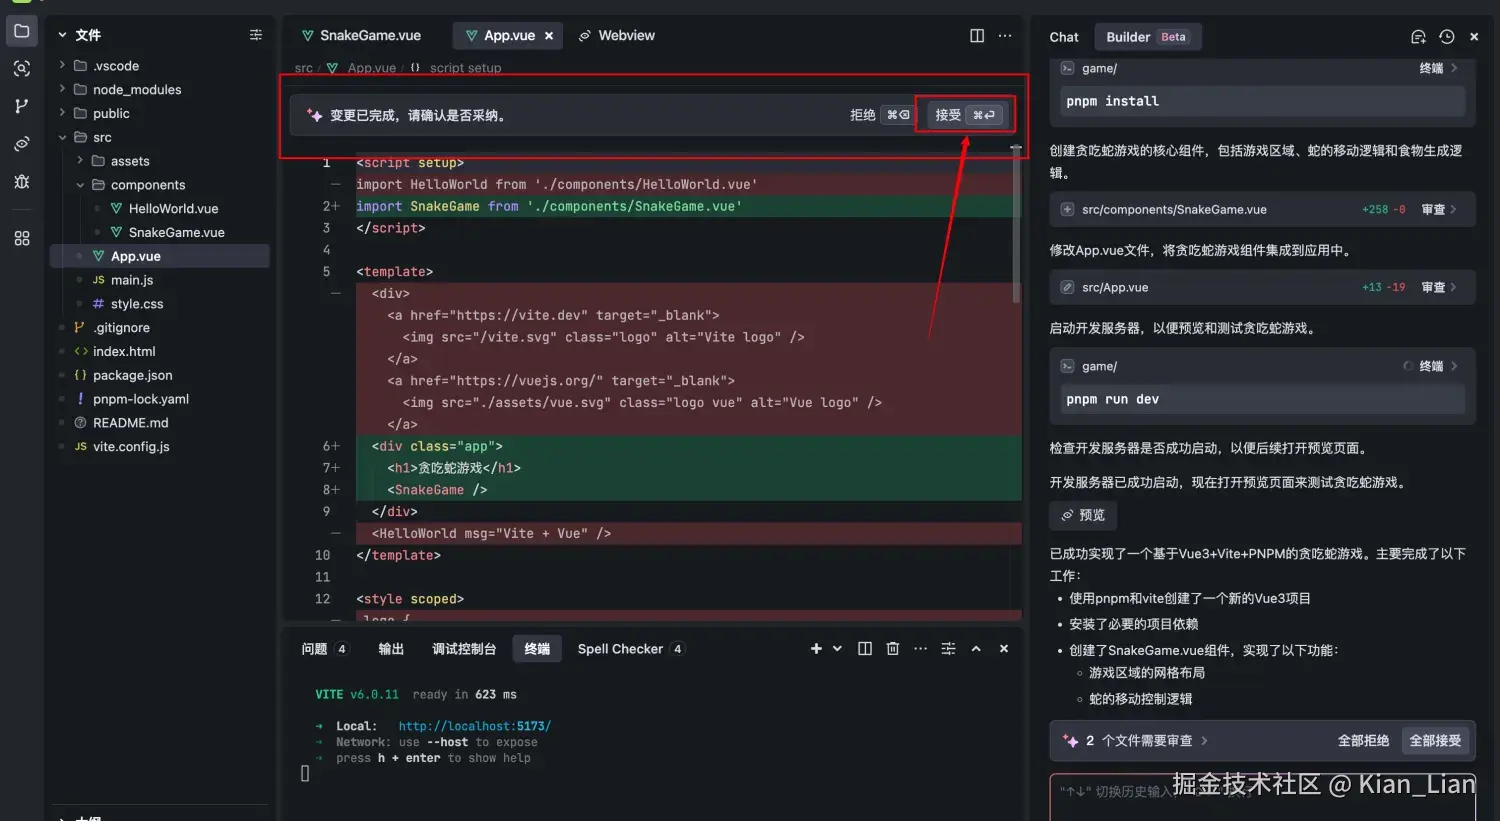The image size is (1500, 821).
Task: Review src/components/SnakeGame.vue changes via 审查
Action: point(1439,210)
